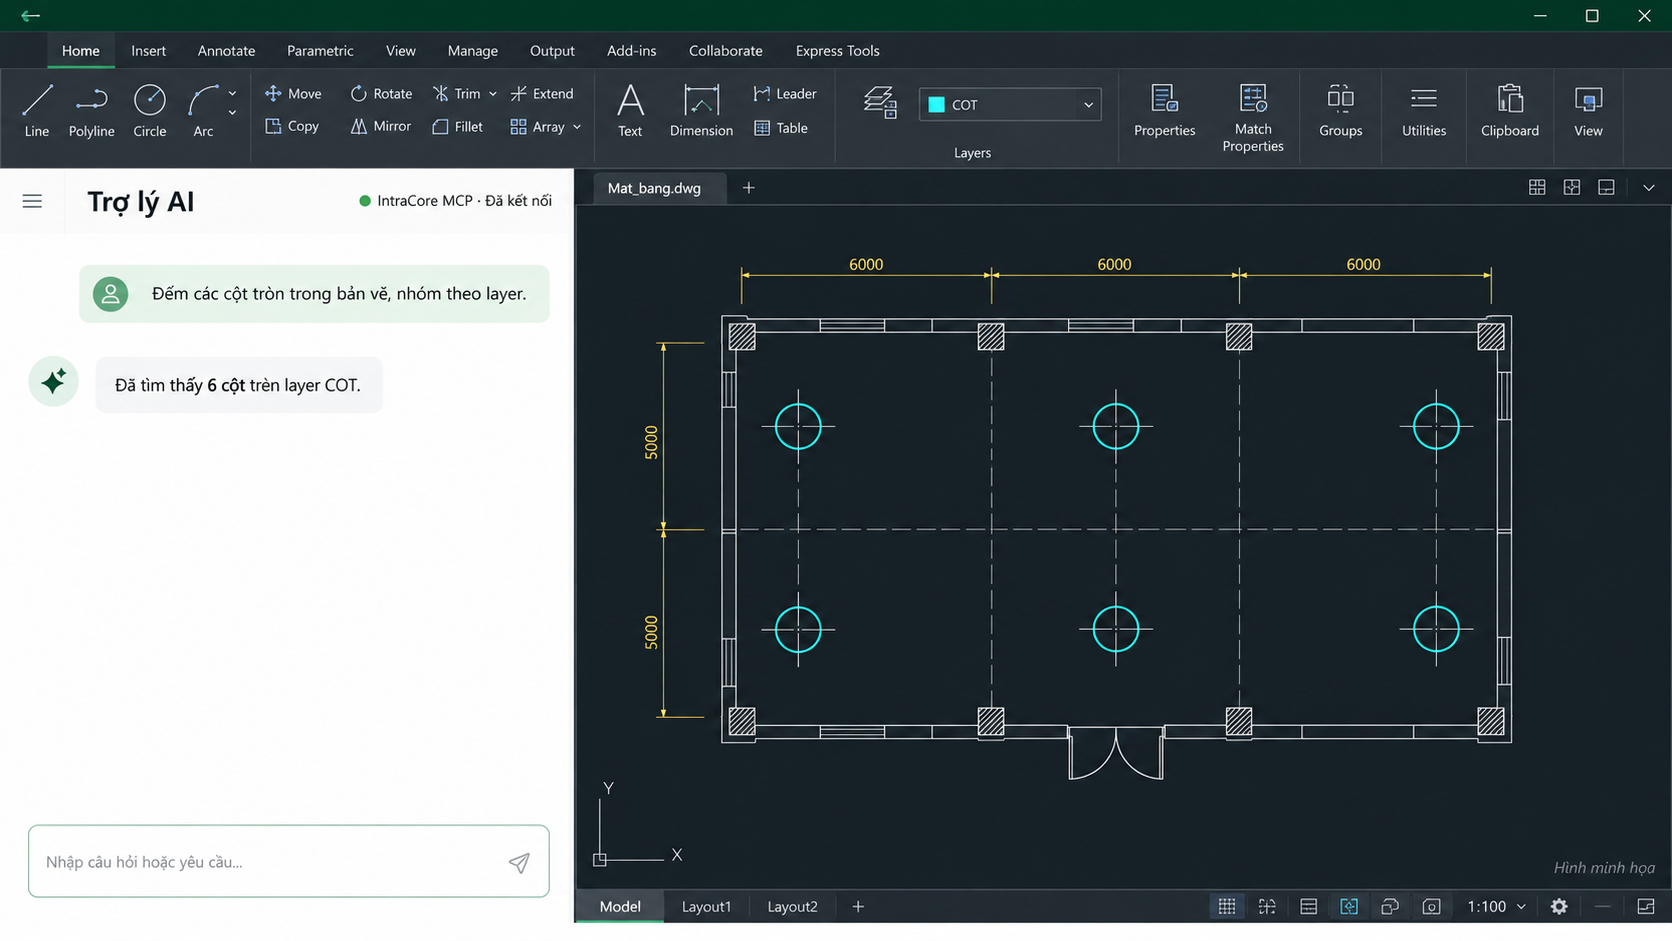The image size is (1672, 941).
Task: Insert a Table
Action: (781, 127)
